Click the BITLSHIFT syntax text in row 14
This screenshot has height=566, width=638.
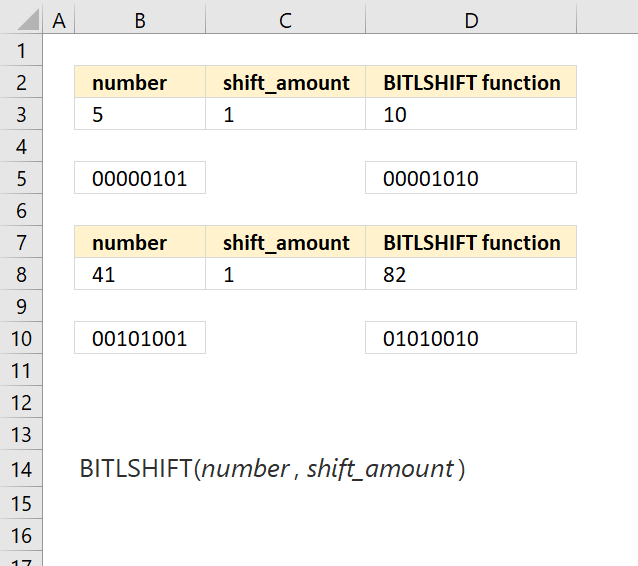(272, 469)
